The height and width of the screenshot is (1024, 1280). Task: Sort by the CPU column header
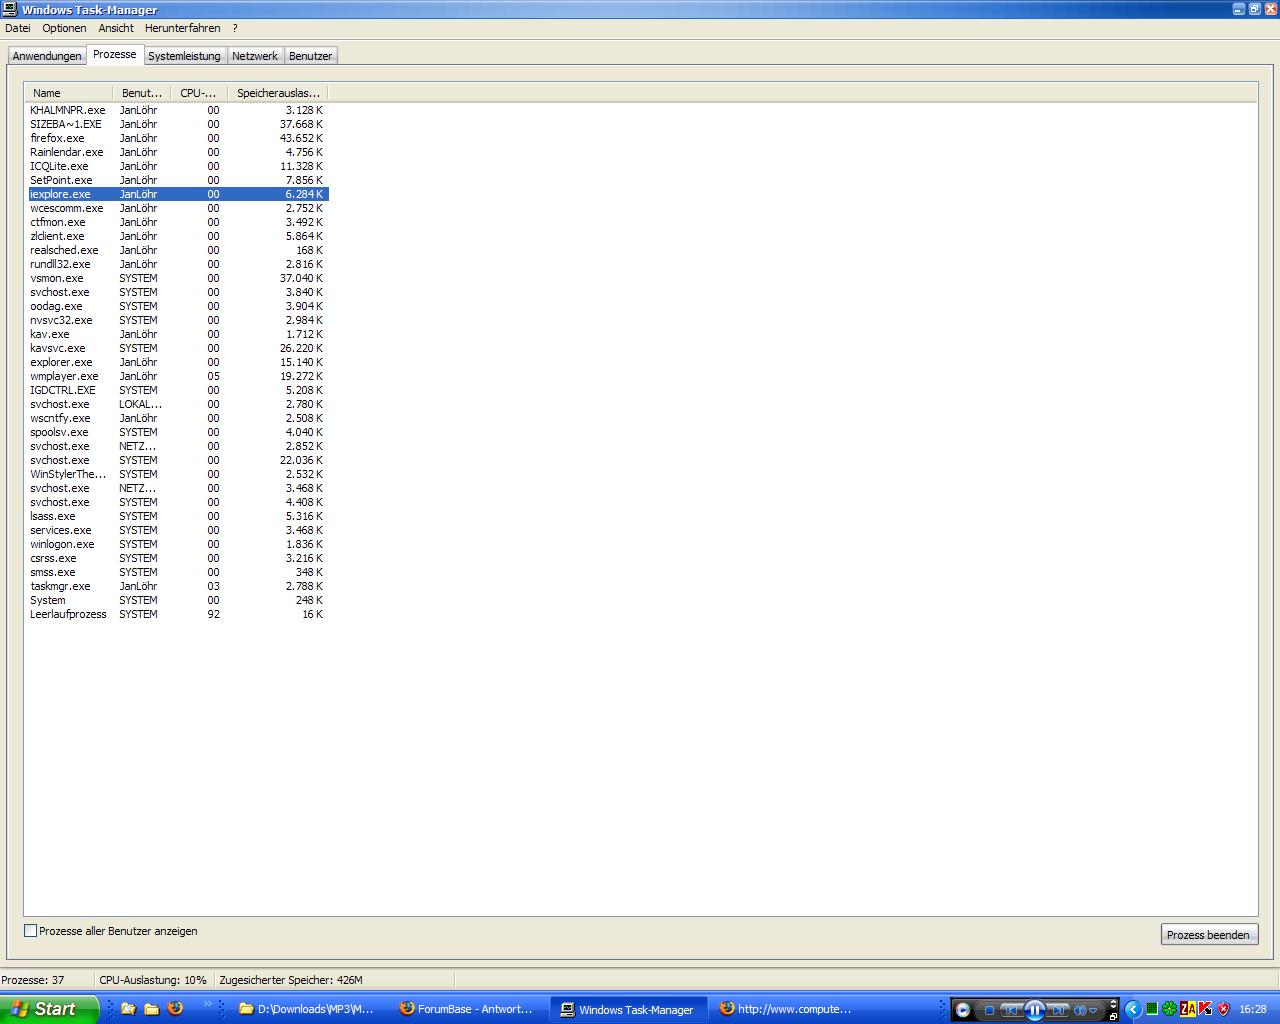click(199, 93)
